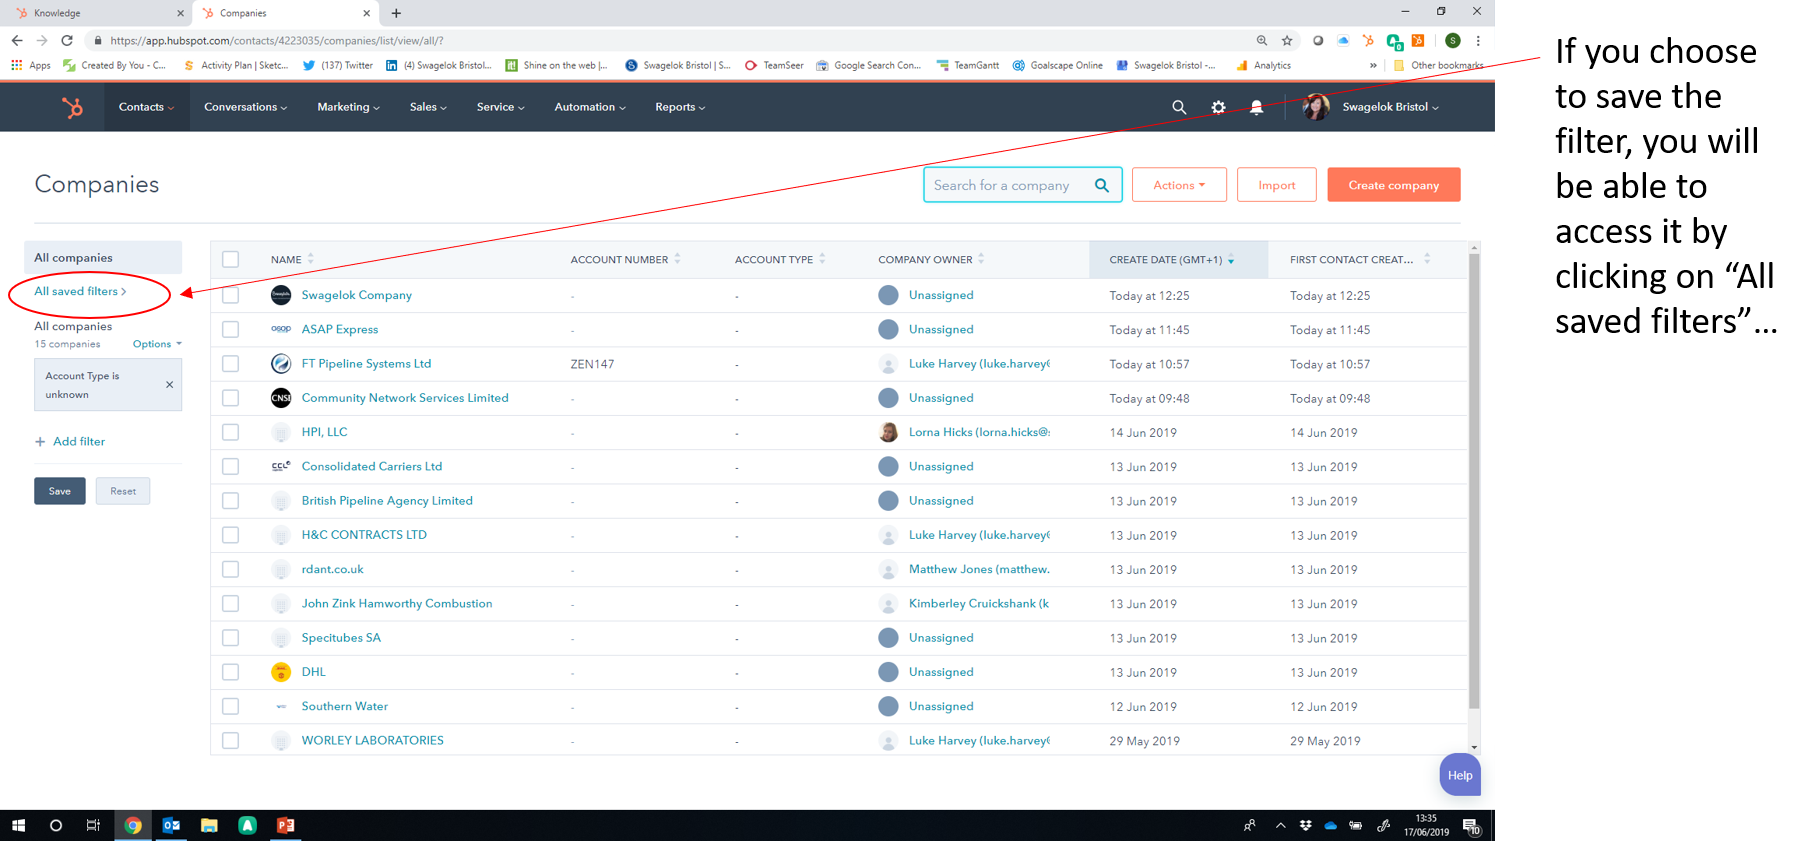Open the Service menu

click(x=500, y=107)
